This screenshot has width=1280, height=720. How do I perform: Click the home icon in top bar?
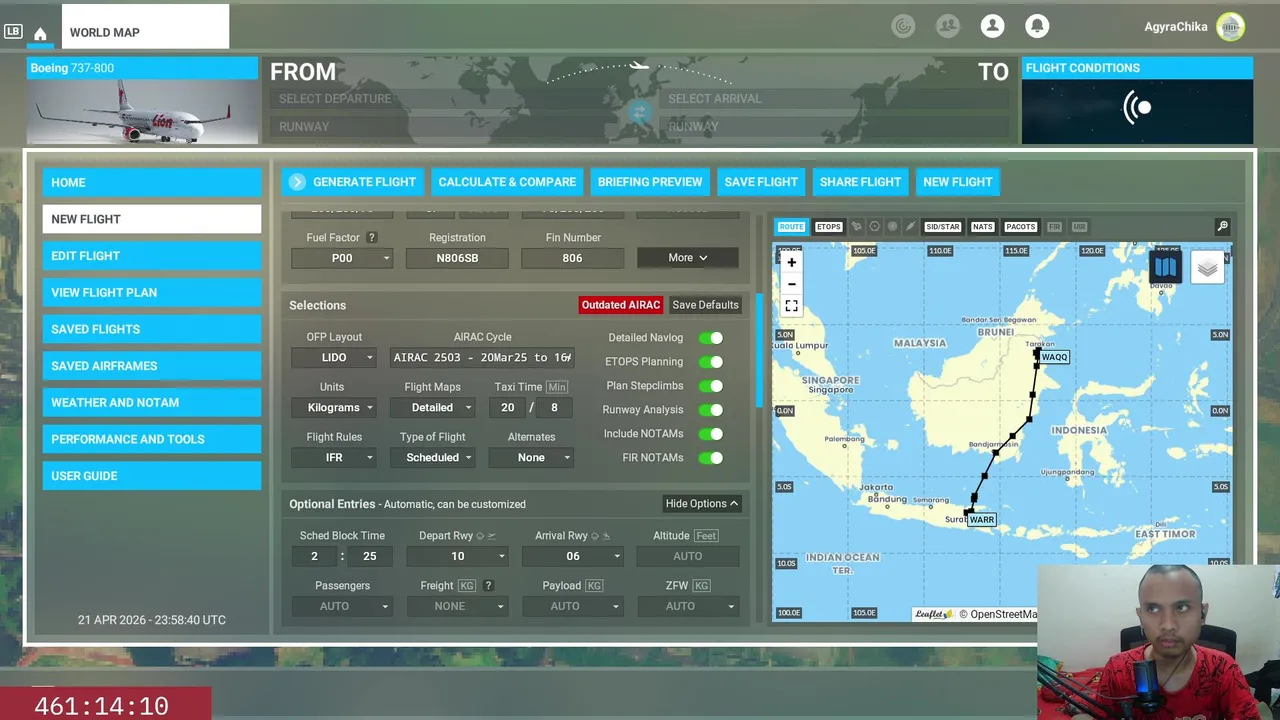40,34
